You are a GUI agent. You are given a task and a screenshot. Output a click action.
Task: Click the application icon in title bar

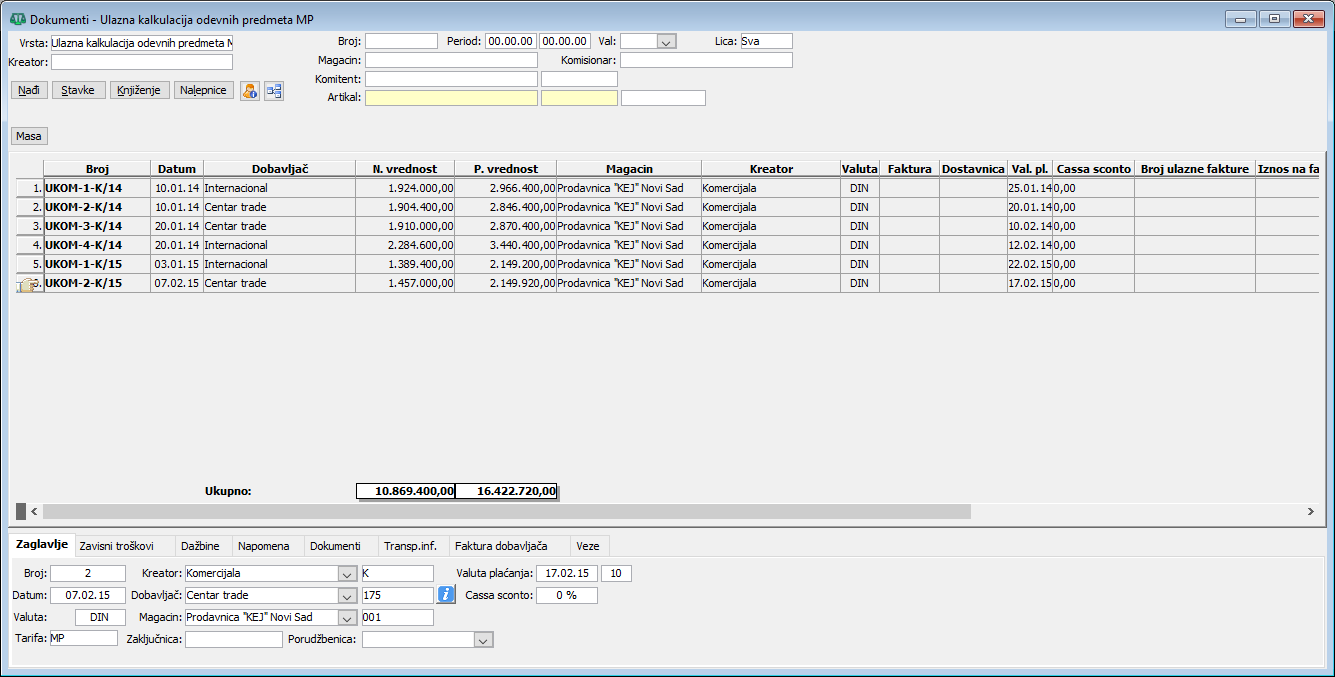point(17,19)
